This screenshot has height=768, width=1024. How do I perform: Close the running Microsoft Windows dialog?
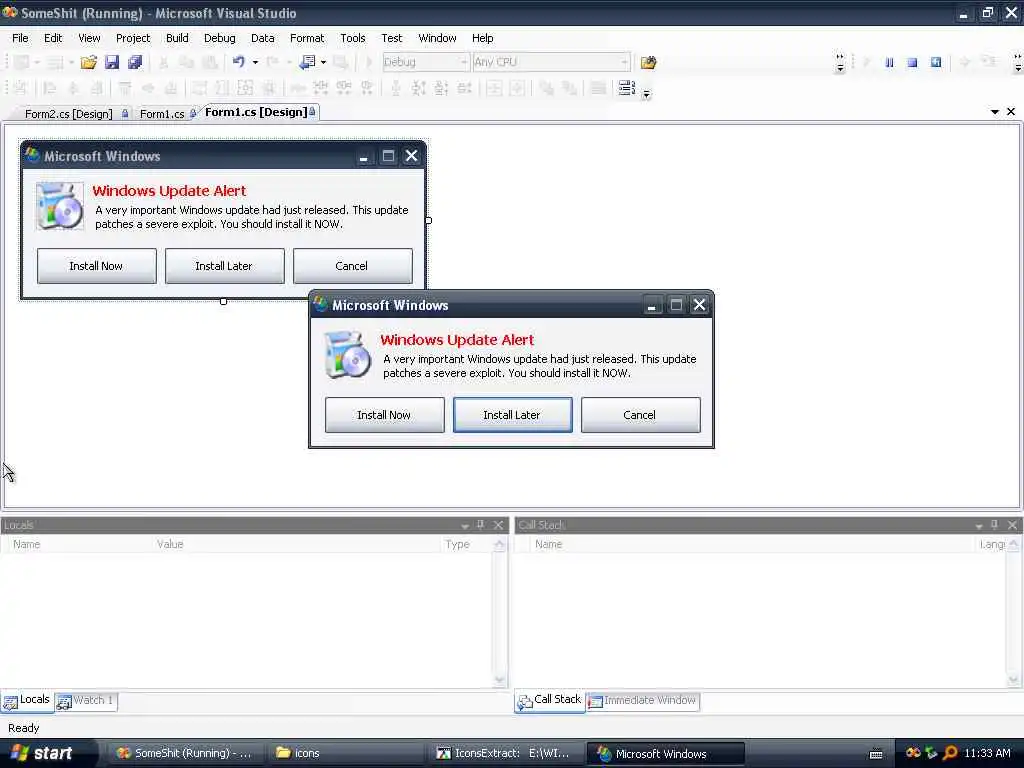point(699,305)
